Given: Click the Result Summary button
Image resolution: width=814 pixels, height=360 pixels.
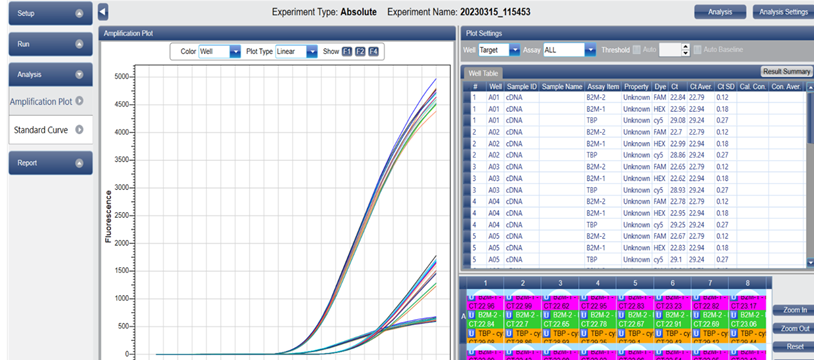Looking at the screenshot, I should (786, 72).
